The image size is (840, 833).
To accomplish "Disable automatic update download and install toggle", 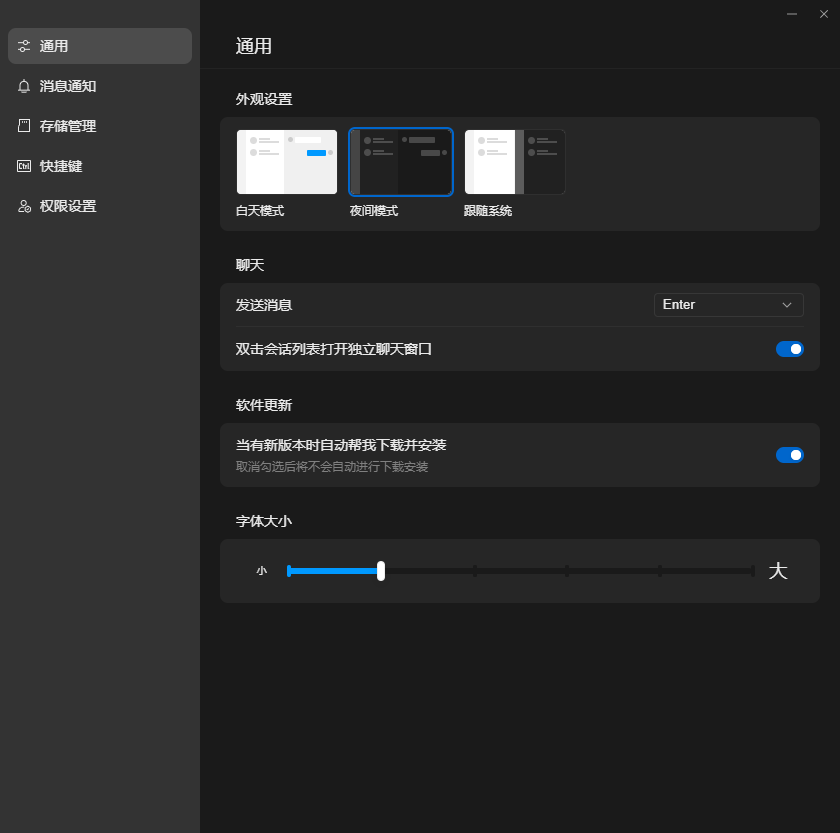I will (x=790, y=455).
